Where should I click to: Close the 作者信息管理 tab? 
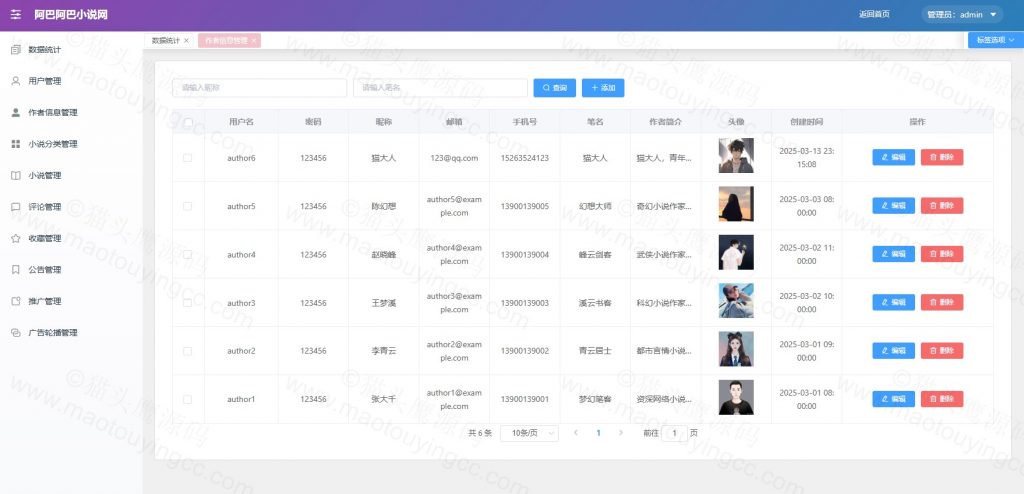(254, 41)
